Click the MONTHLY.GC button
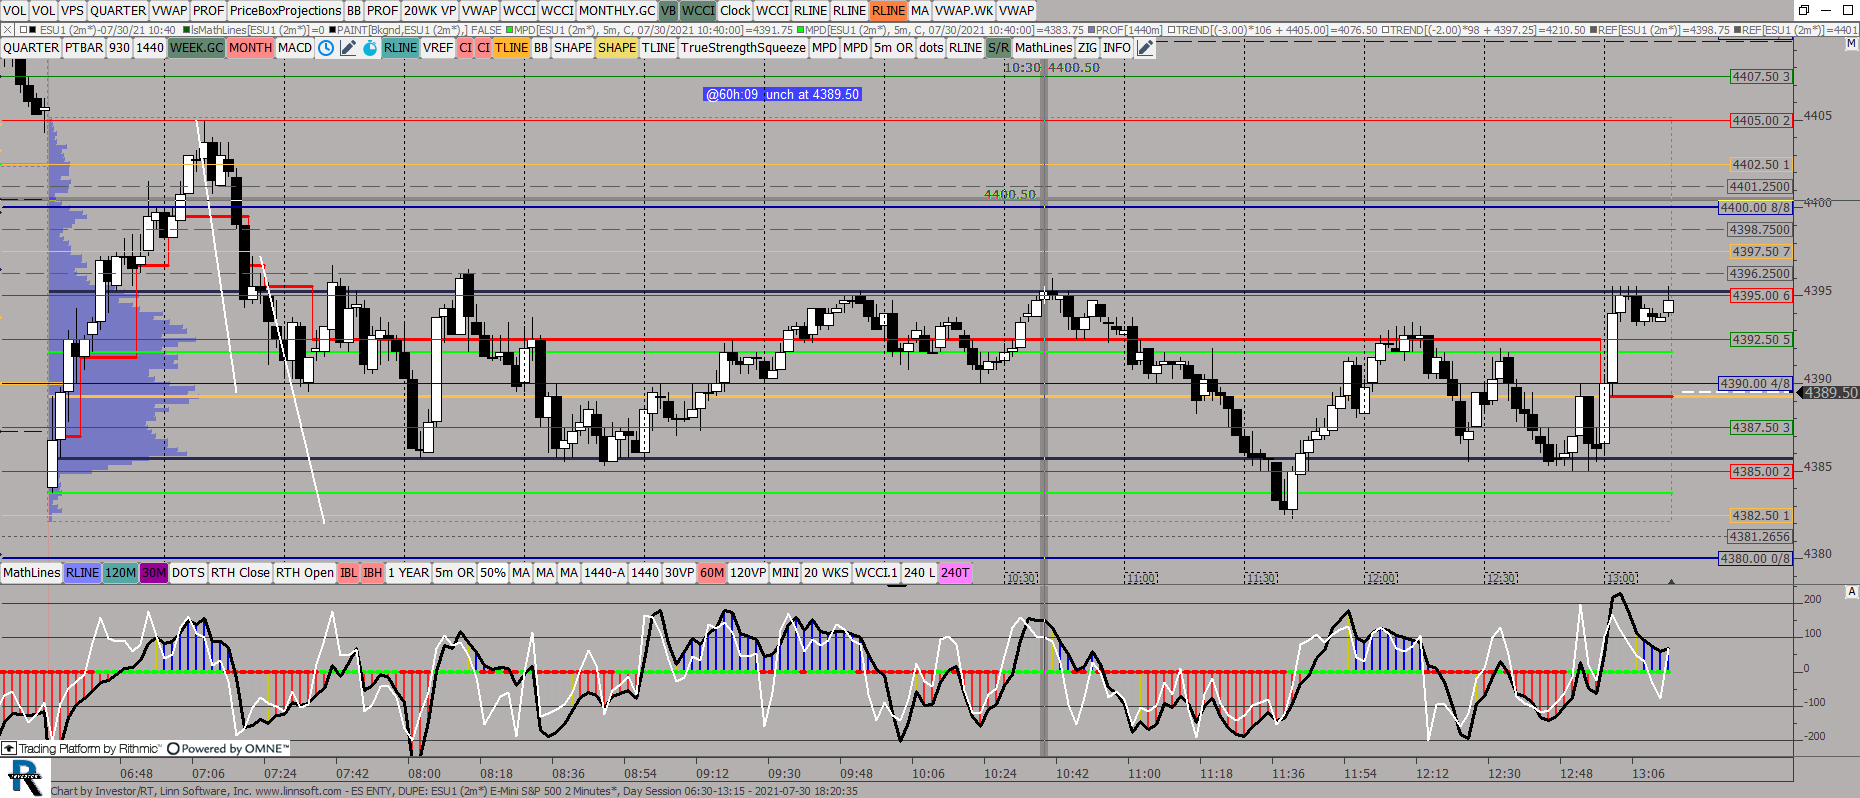The height and width of the screenshot is (798, 1860). pos(617,10)
